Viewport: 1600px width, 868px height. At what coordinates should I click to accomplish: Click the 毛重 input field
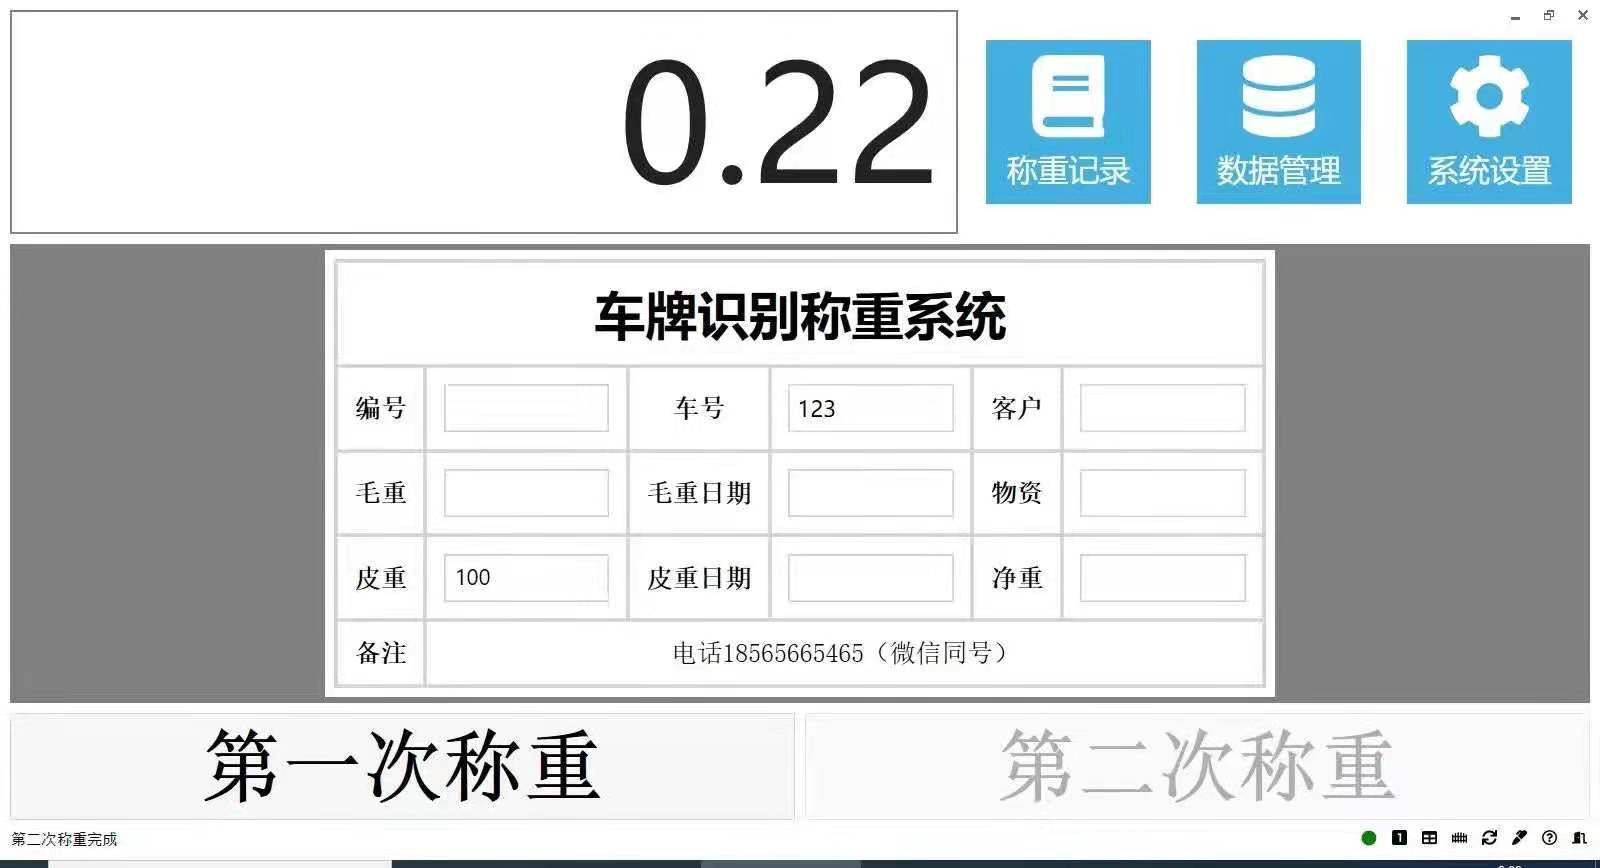pyautogui.click(x=526, y=493)
